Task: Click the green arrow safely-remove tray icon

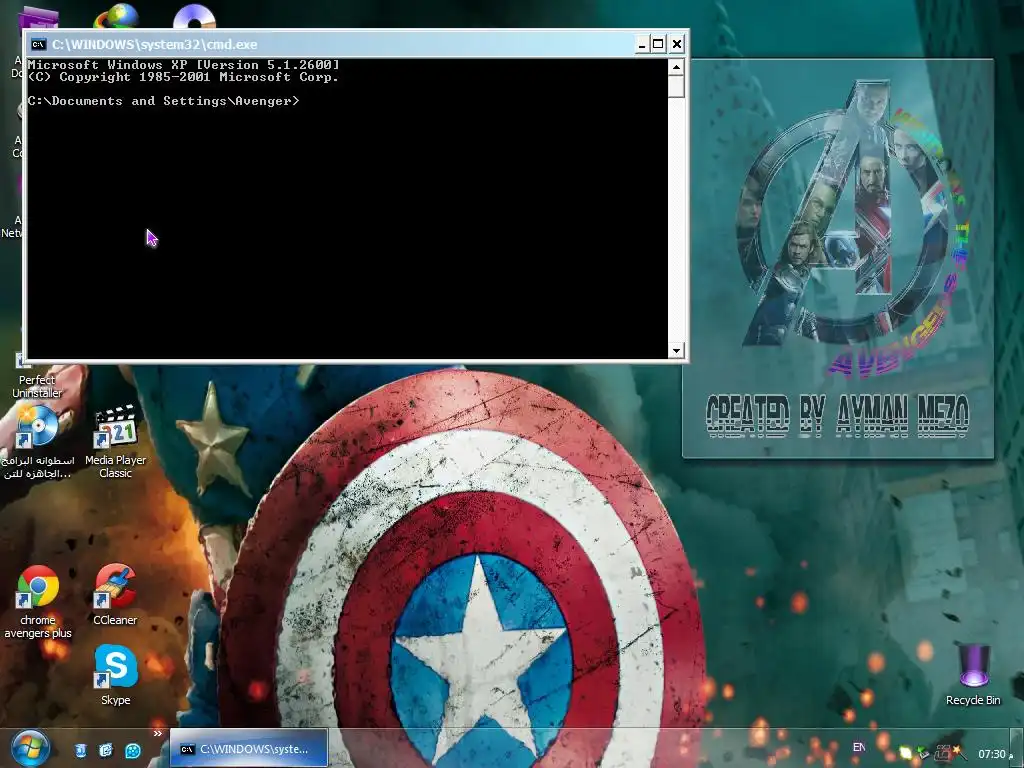Action: [922, 752]
